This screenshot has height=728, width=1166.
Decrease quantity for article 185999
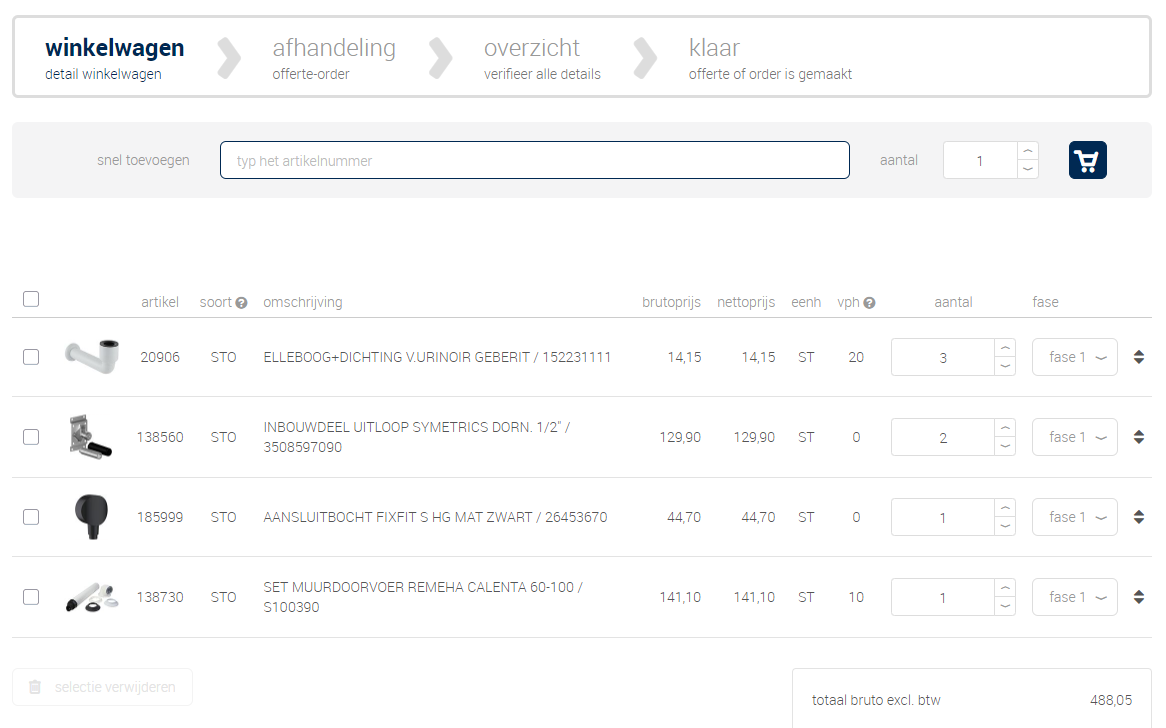click(1005, 526)
